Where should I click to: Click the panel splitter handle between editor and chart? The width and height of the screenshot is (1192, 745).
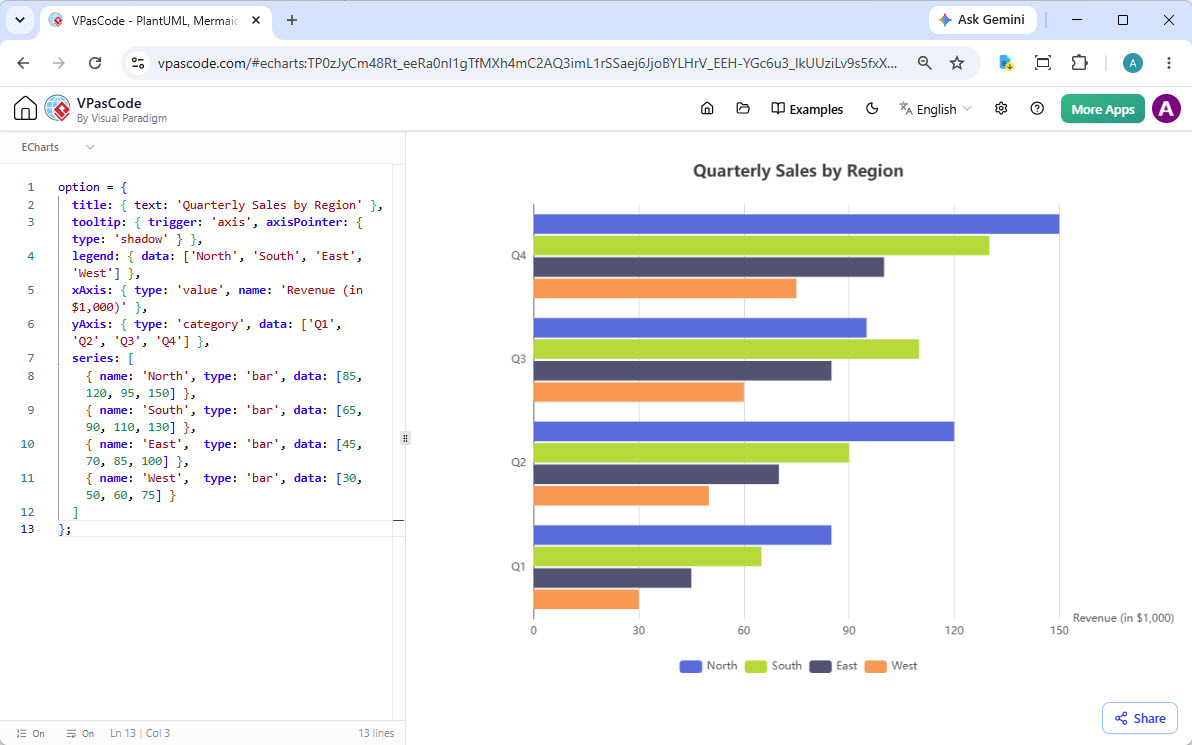pyautogui.click(x=405, y=438)
